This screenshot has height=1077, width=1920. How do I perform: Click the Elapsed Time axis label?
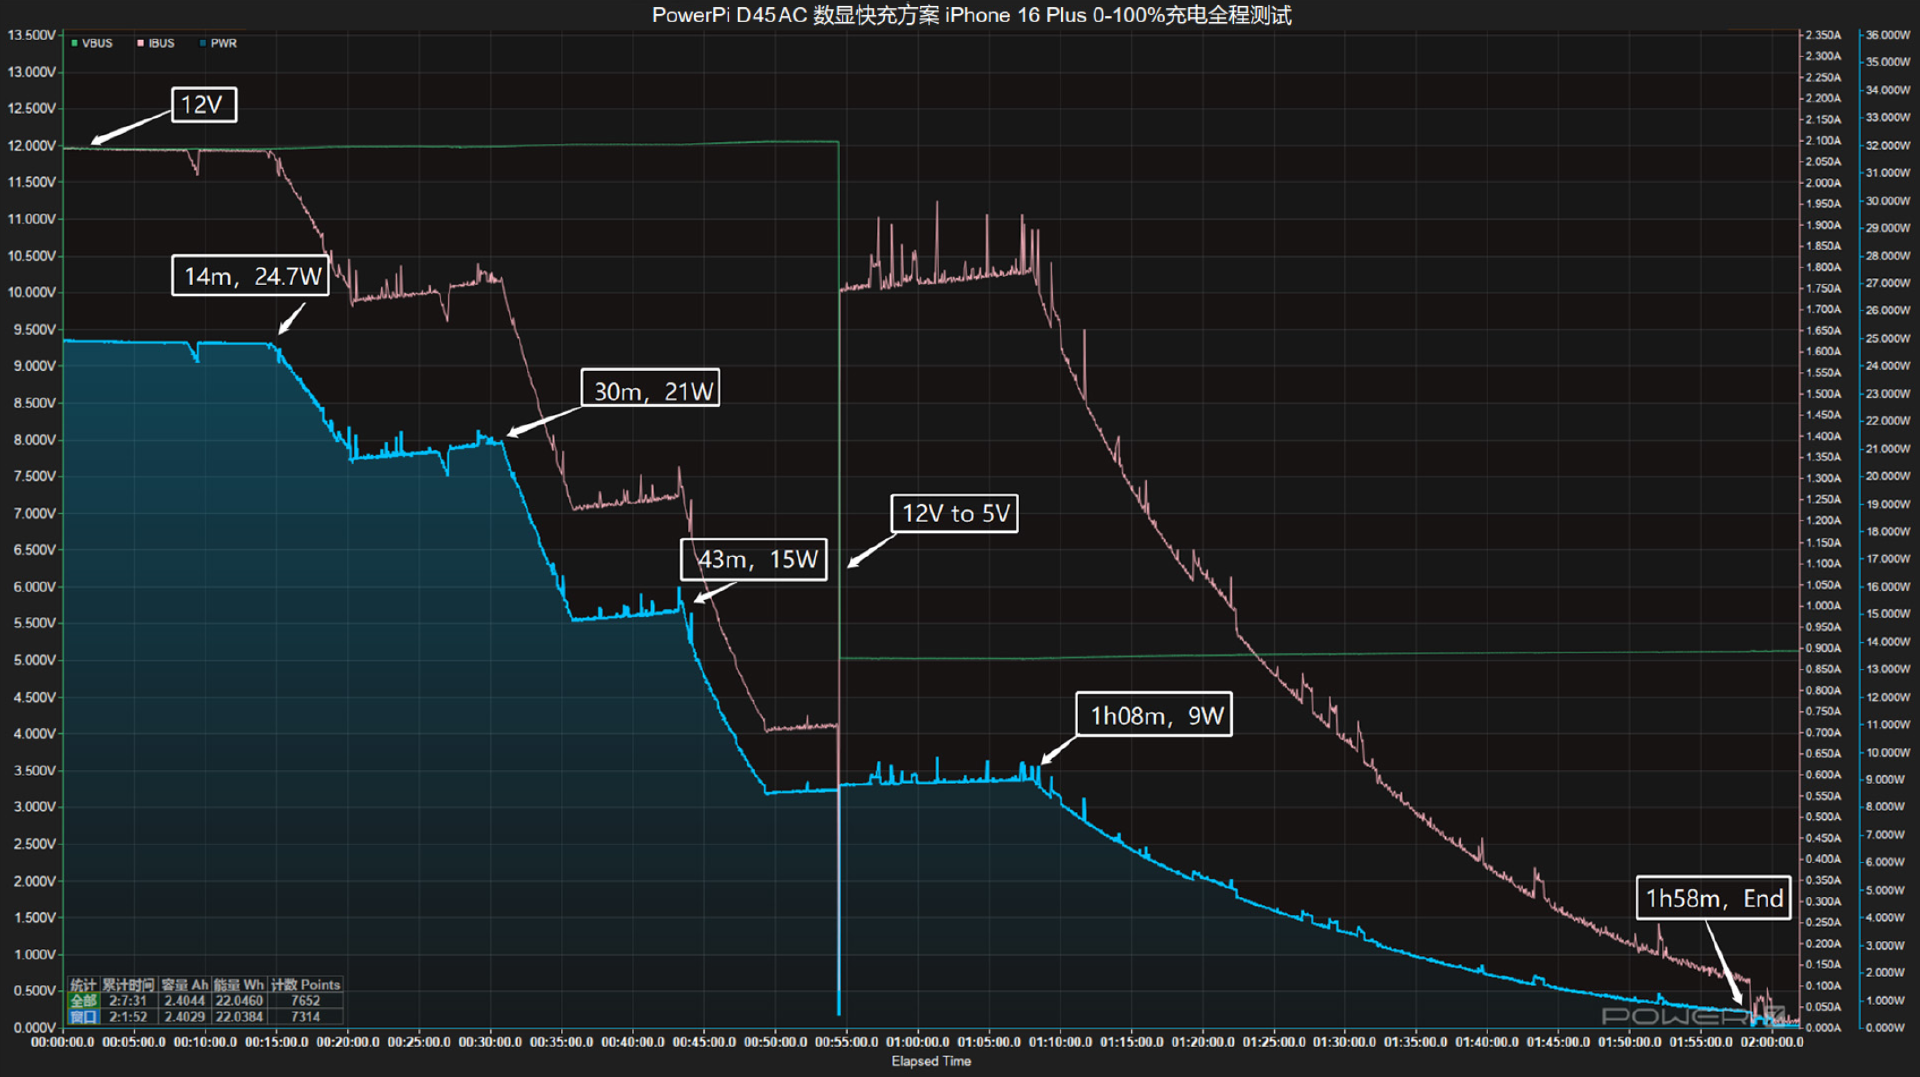[931, 1061]
